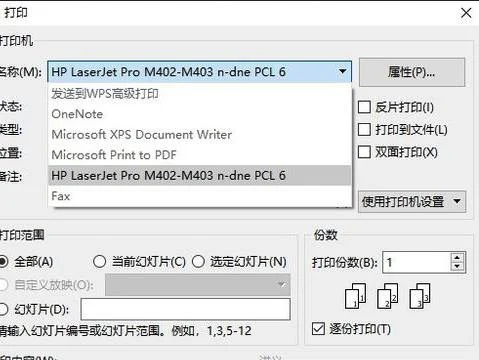
Task: Select 发送到WPS高级打印 printer option
Action: (200, 94)
